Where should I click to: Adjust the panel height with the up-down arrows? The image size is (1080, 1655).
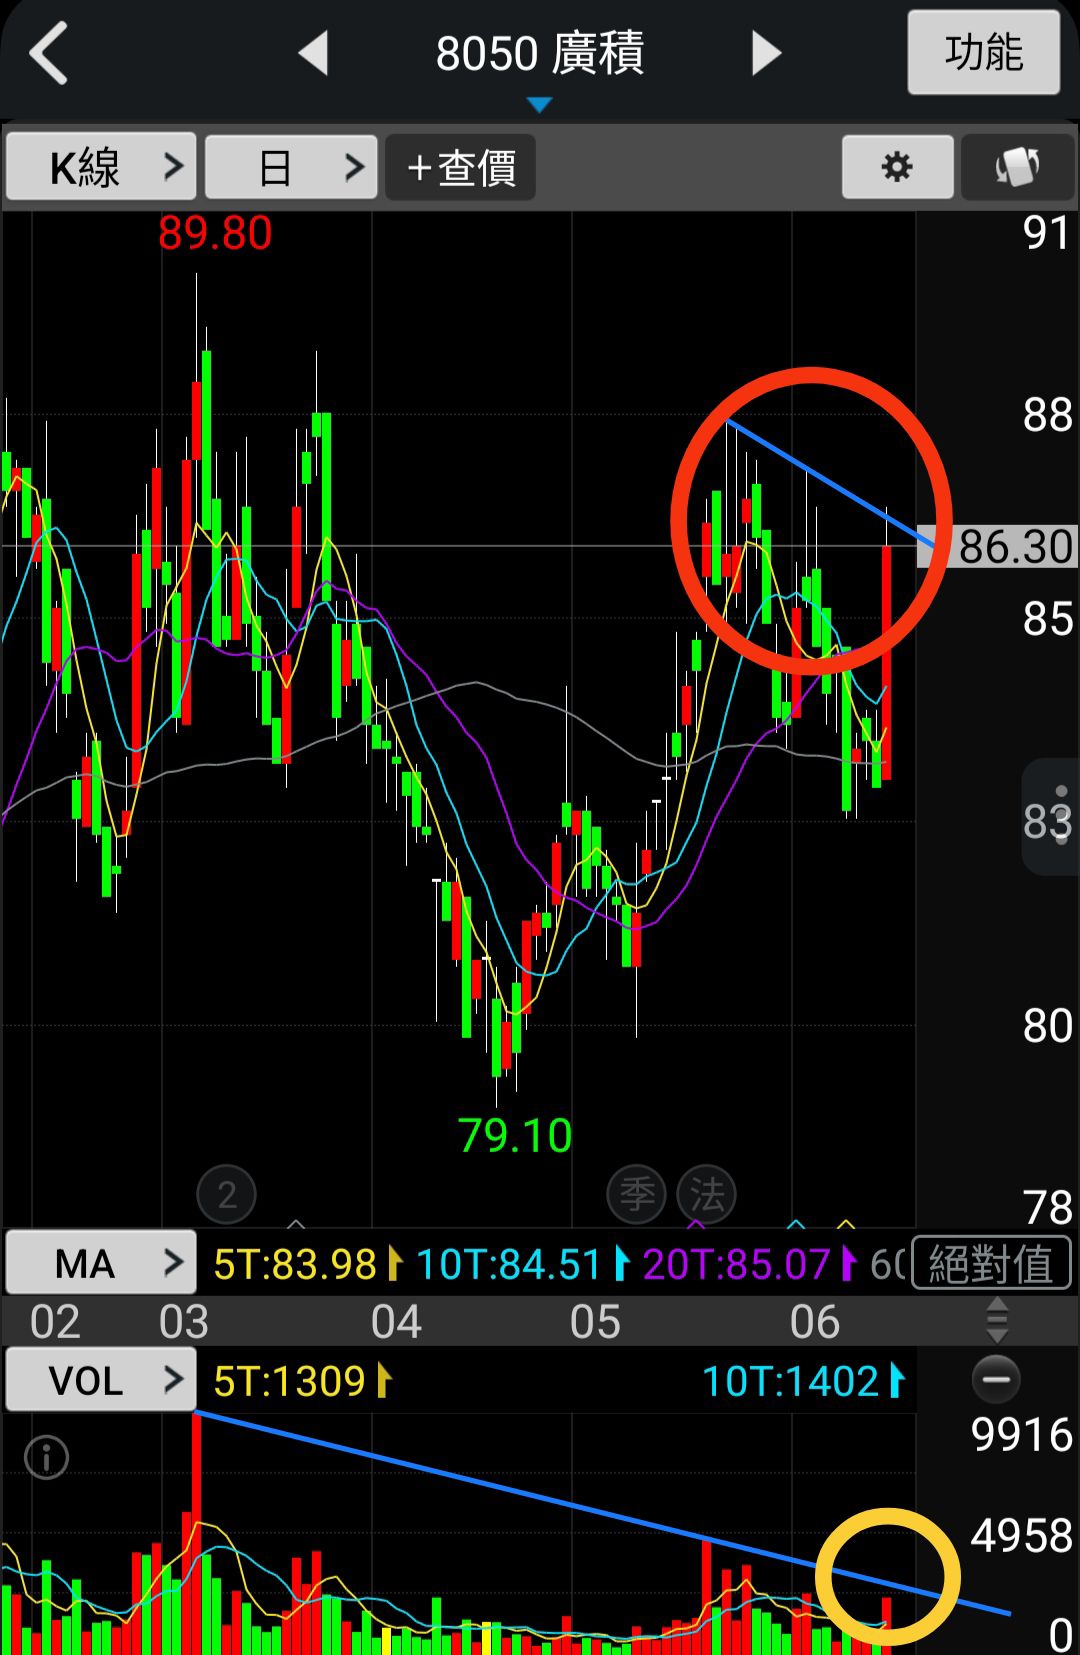coord(997,1321)
